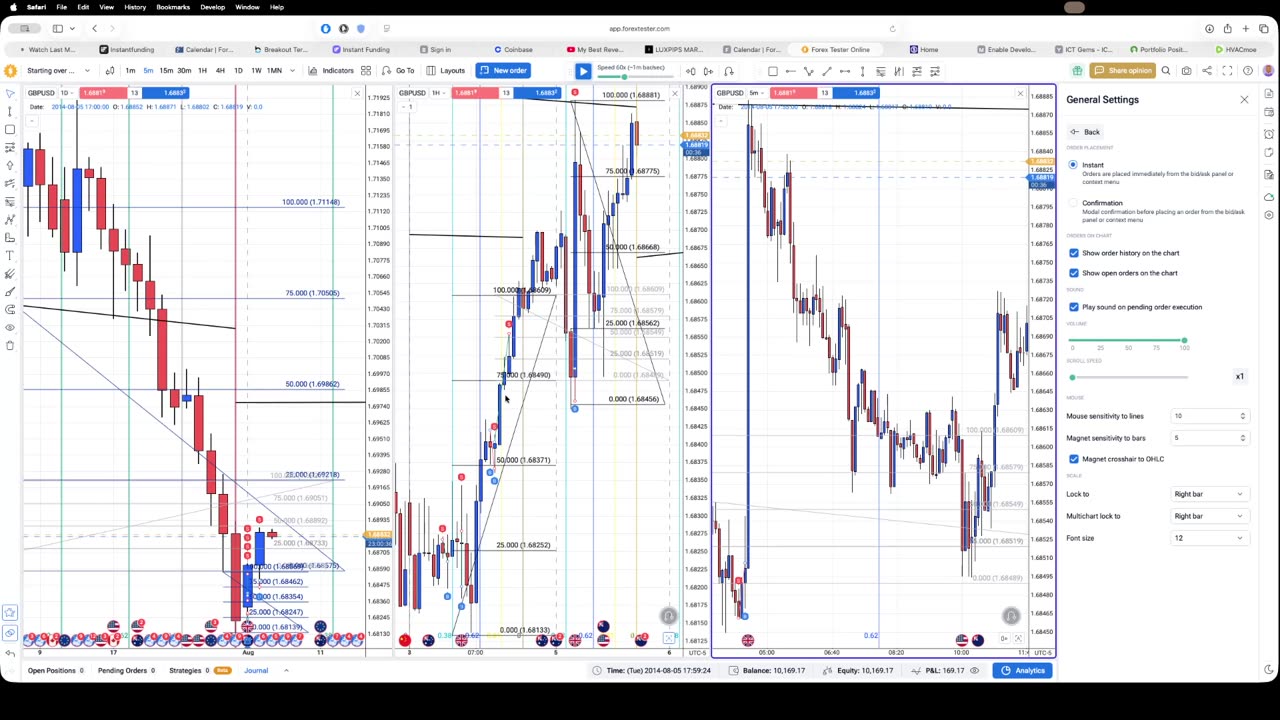Open the Multichart lock to dropdown

[x=1209, y=516]
